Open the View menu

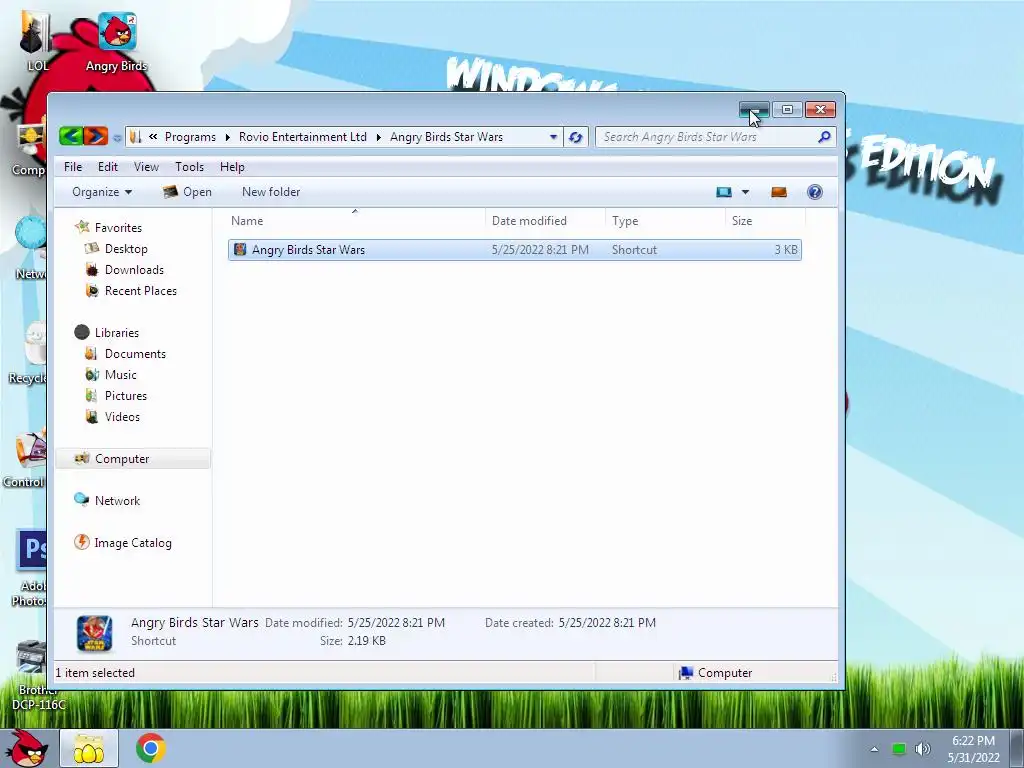pyautogui.click(x=146, y=167)
